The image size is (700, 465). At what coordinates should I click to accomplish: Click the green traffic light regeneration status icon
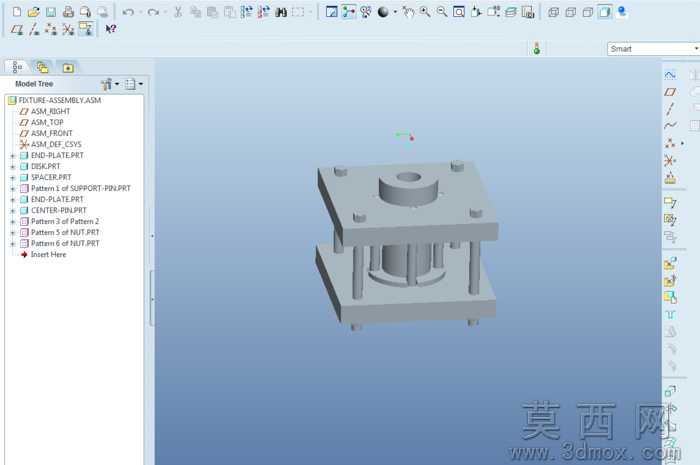coord(537,48)
